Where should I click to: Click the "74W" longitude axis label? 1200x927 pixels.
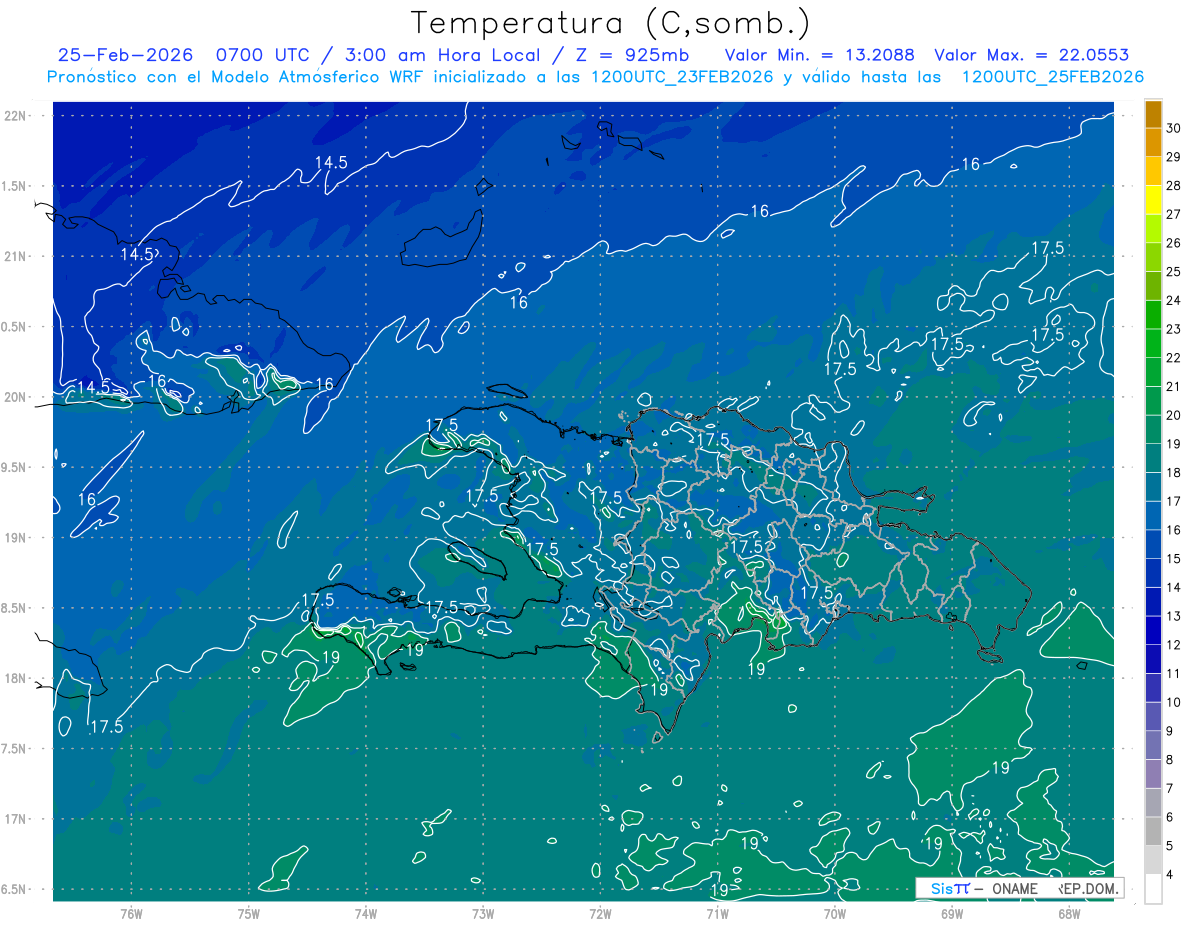tap(366, 913)
